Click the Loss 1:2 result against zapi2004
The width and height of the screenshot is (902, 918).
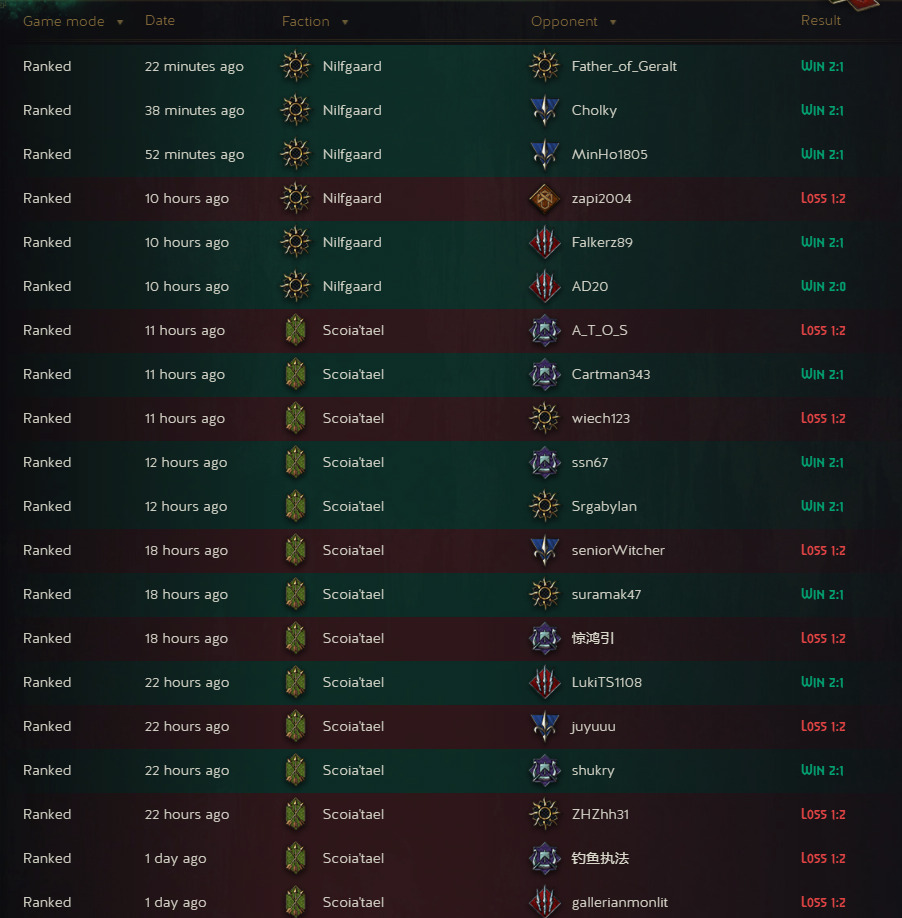pos(823,199)
